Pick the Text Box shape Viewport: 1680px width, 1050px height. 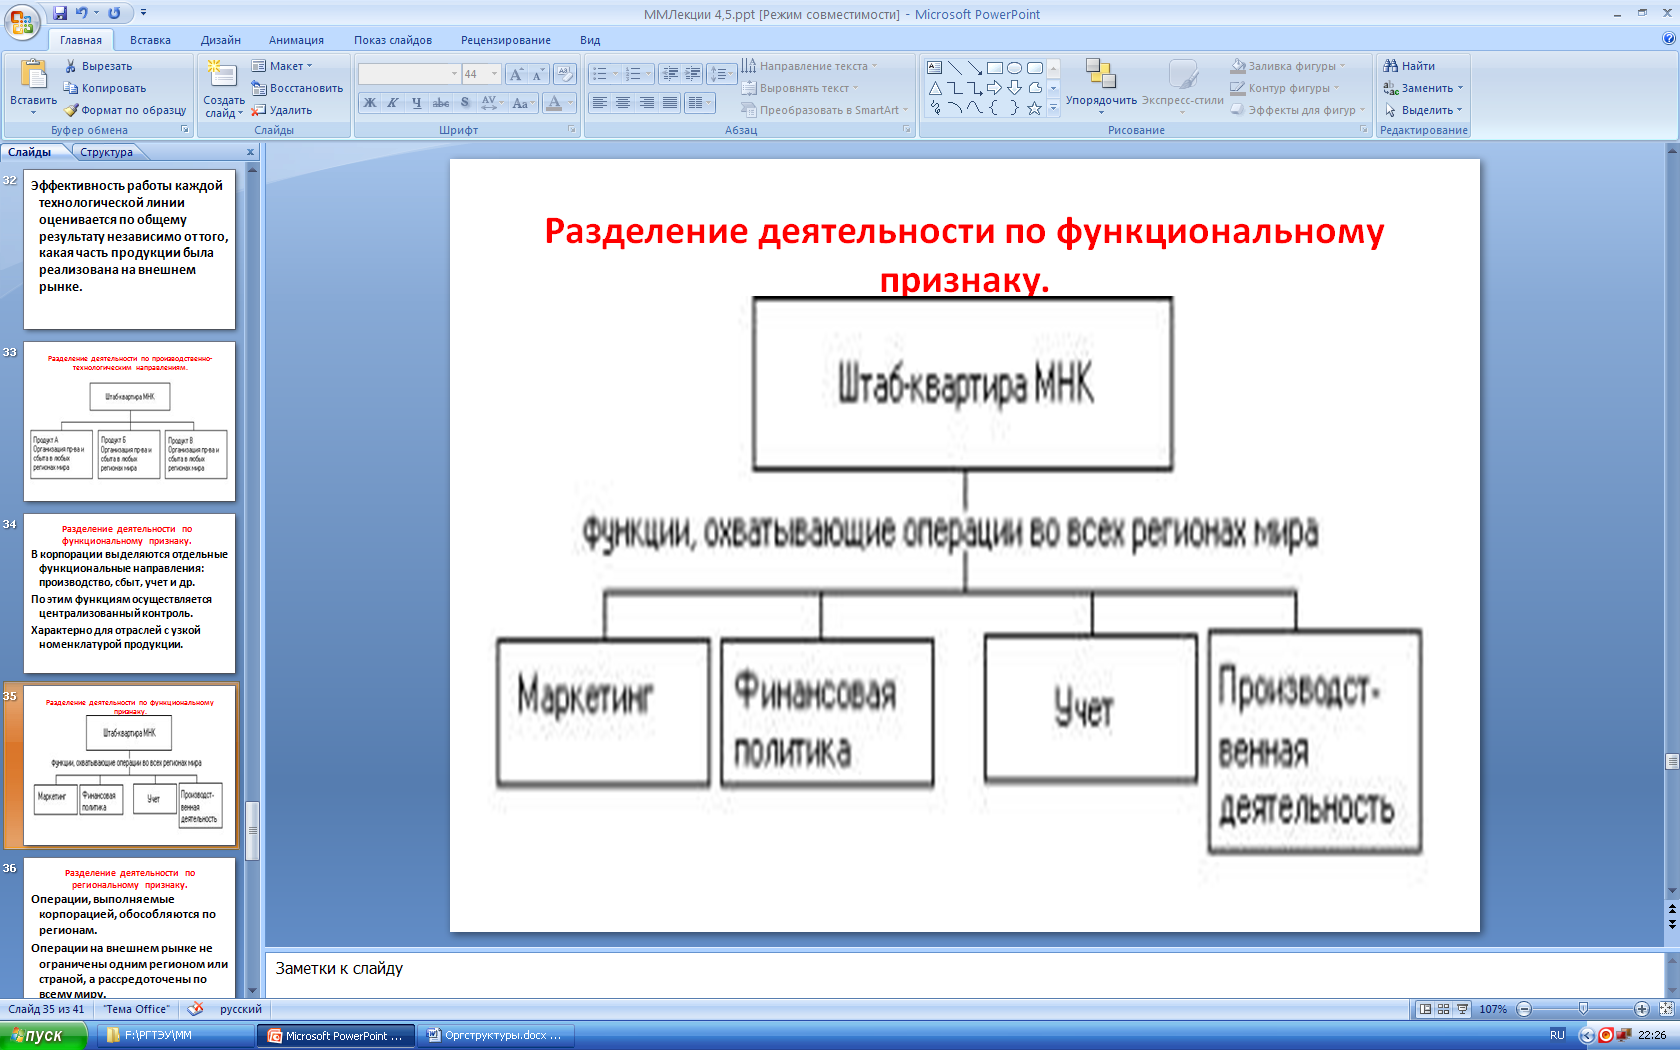934,68
